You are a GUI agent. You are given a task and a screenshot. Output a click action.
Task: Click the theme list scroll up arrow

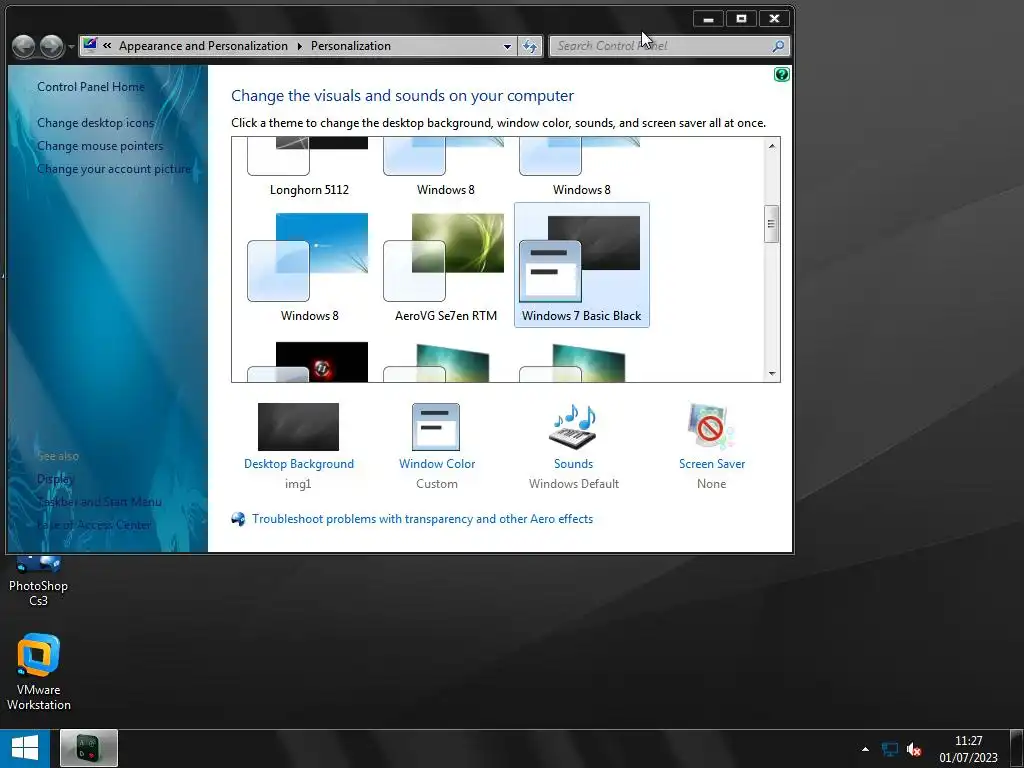(772, 146)
